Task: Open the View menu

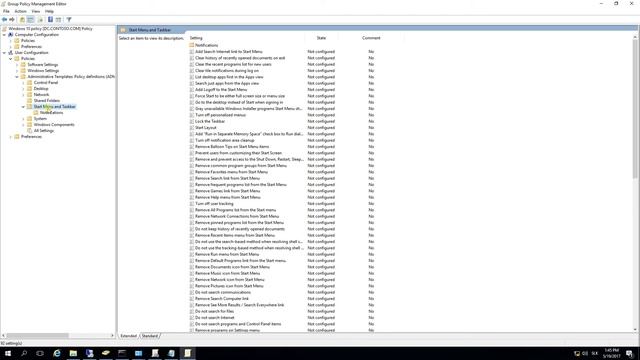Action: [x=36, y=11]
